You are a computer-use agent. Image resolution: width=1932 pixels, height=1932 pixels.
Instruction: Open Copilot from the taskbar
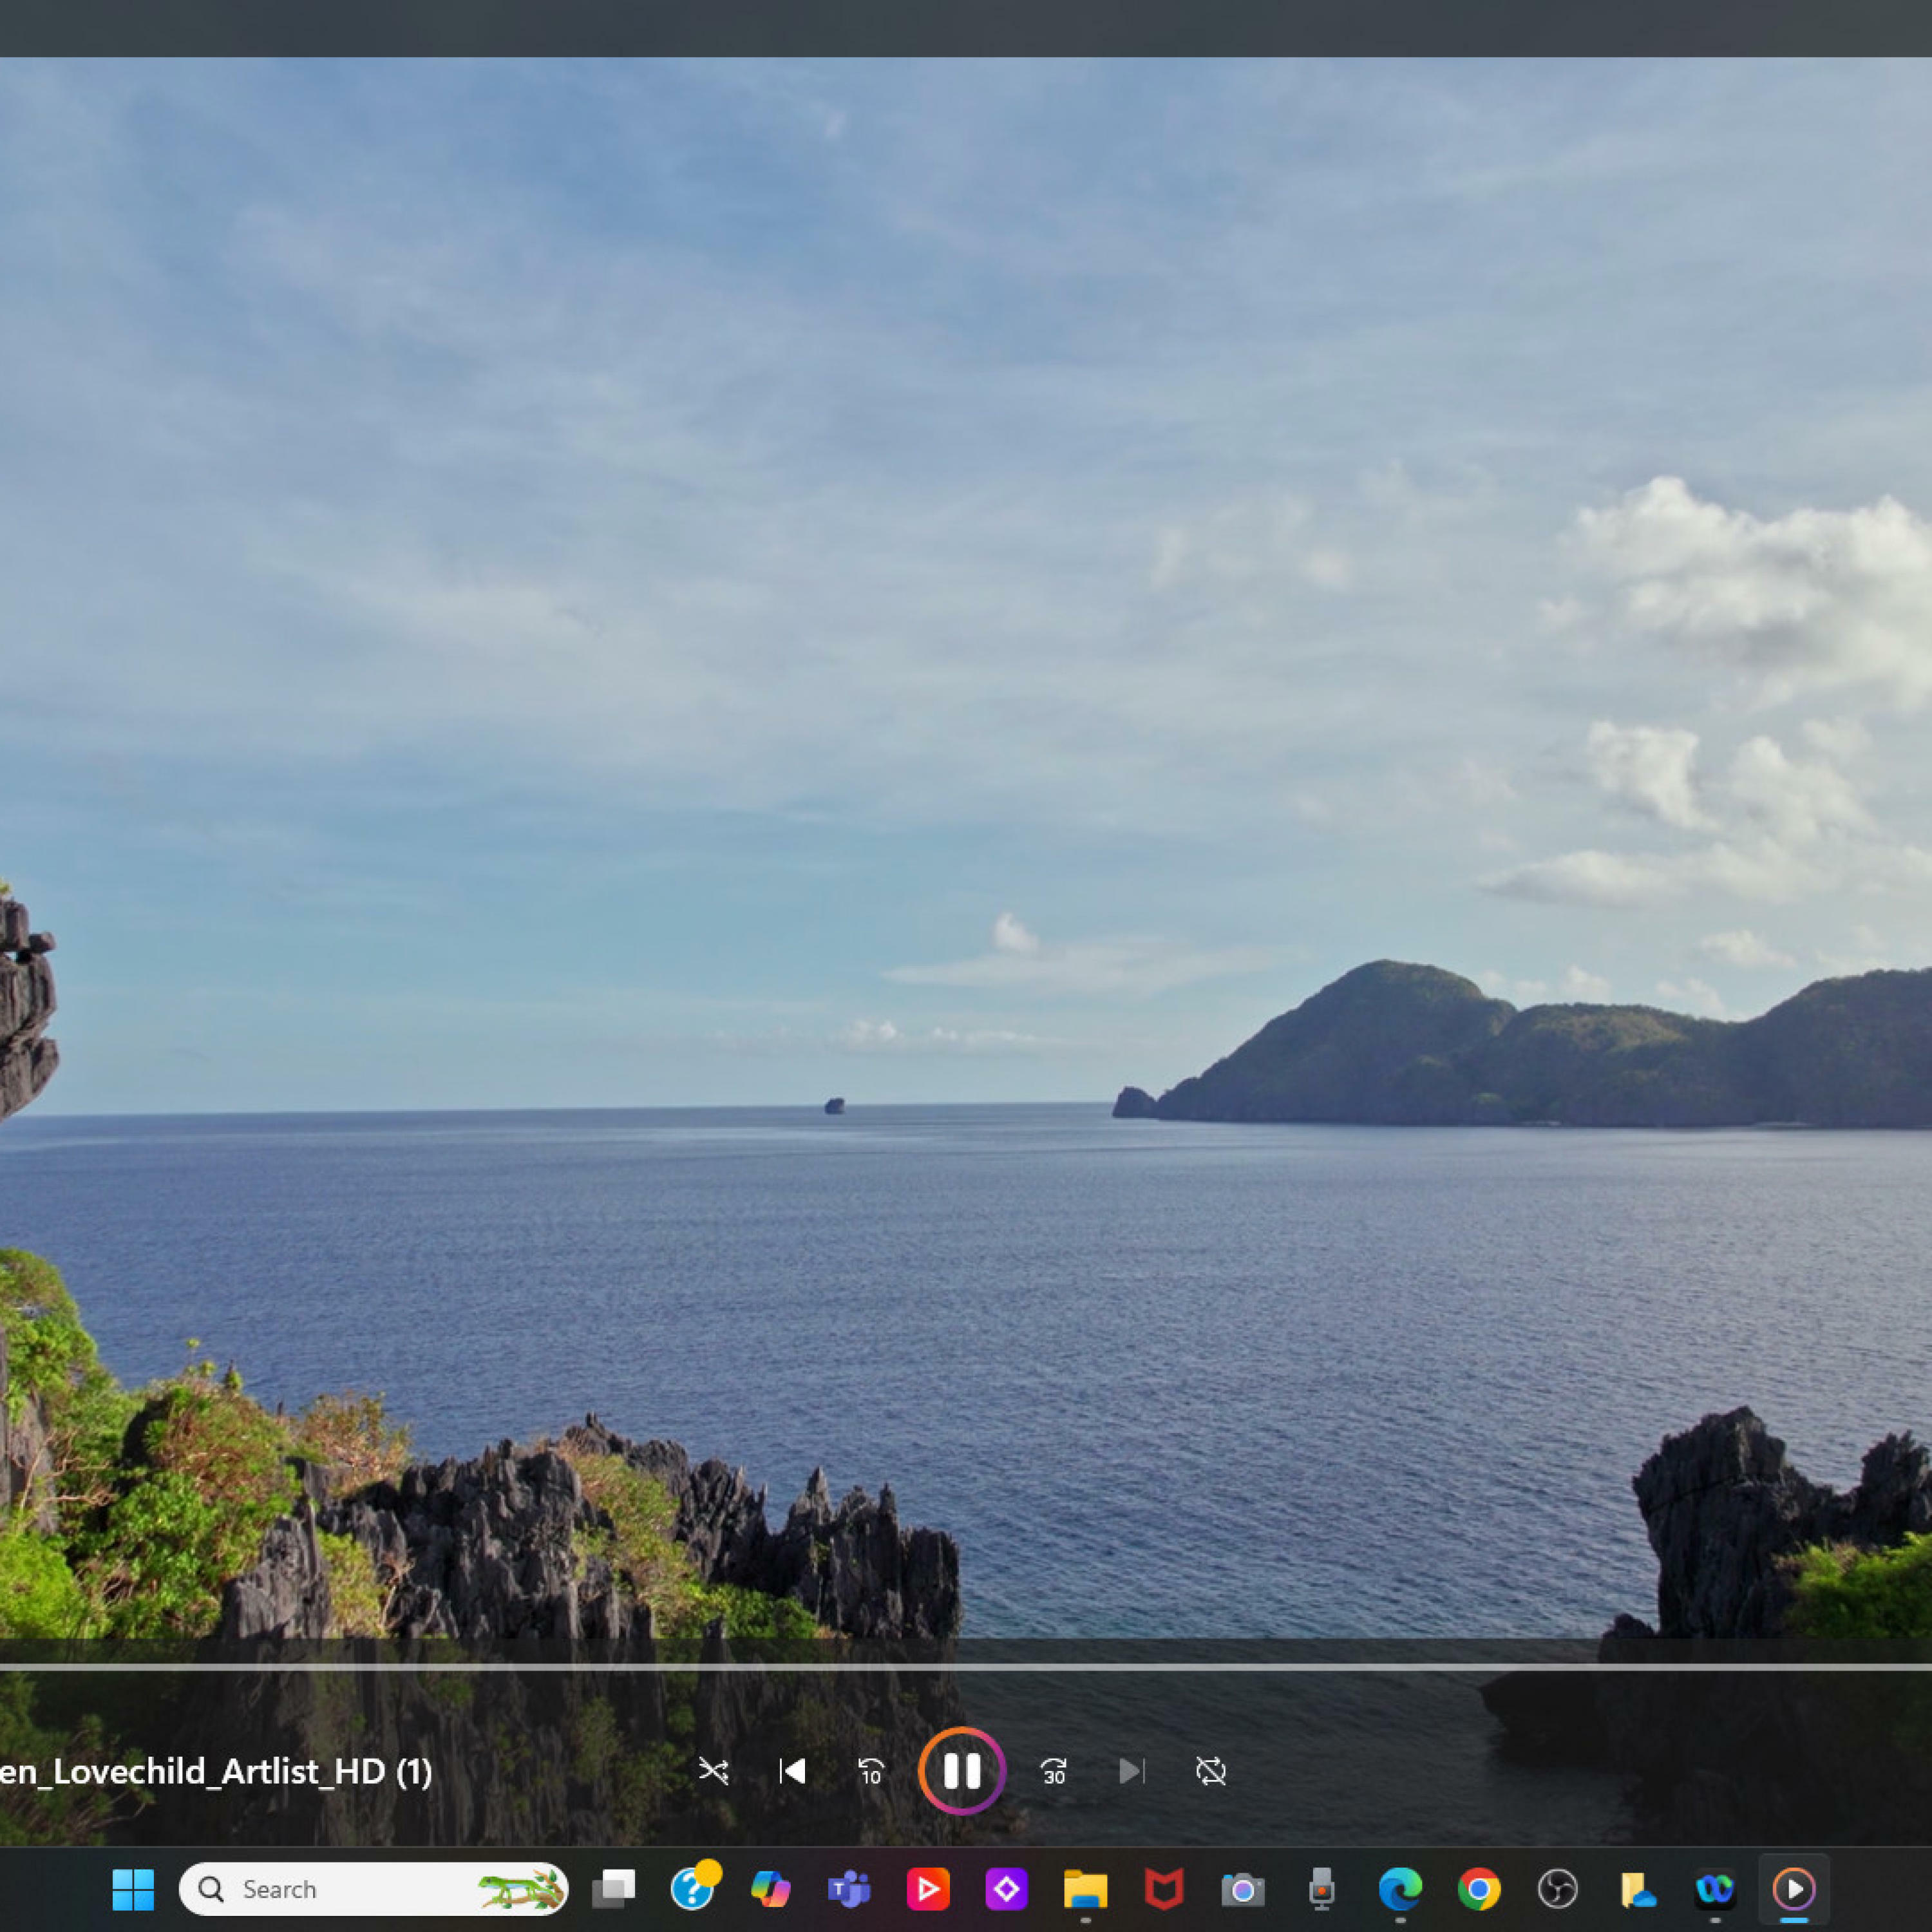[x=770, y=1889]
